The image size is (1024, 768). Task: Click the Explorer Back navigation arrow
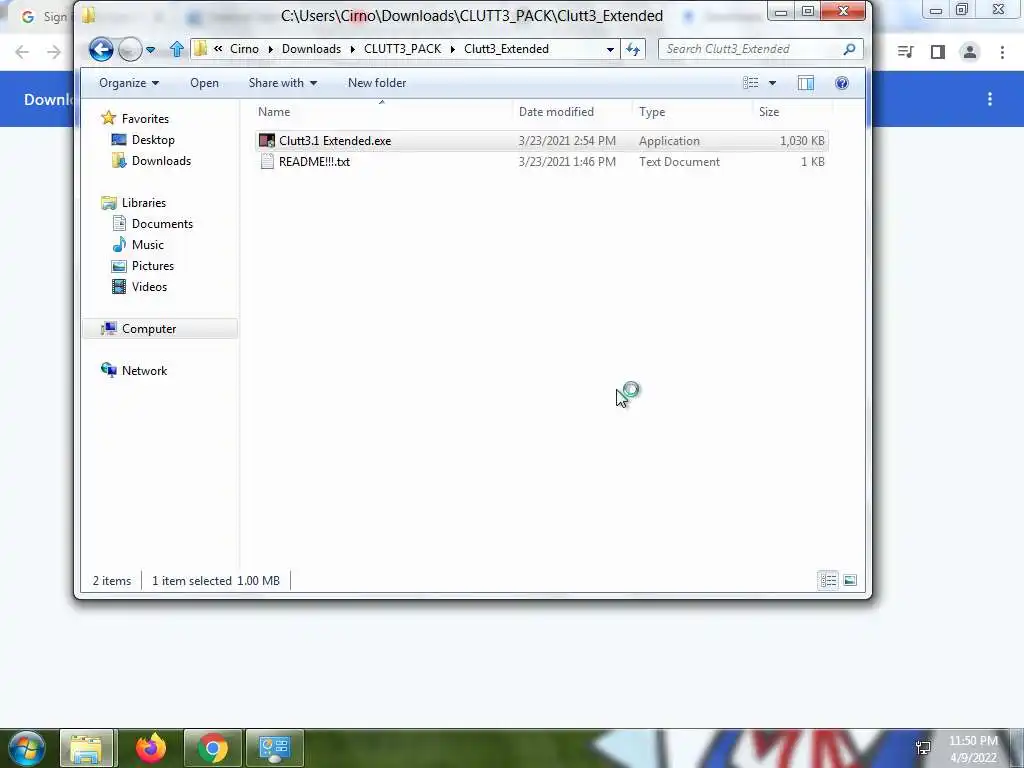(x=101, y=49)
